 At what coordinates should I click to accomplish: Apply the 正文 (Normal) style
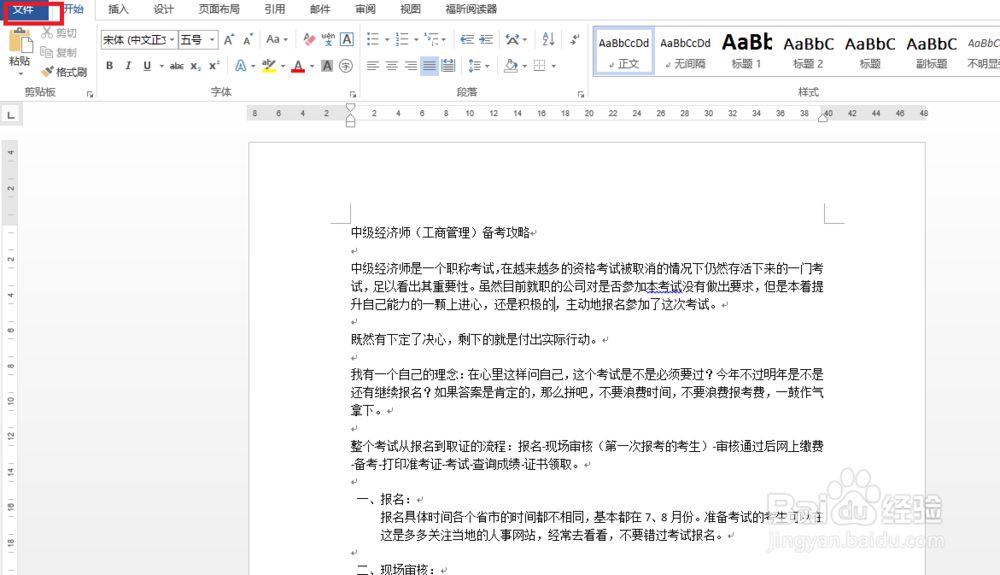pyautogui.click(x=624, y=51)
